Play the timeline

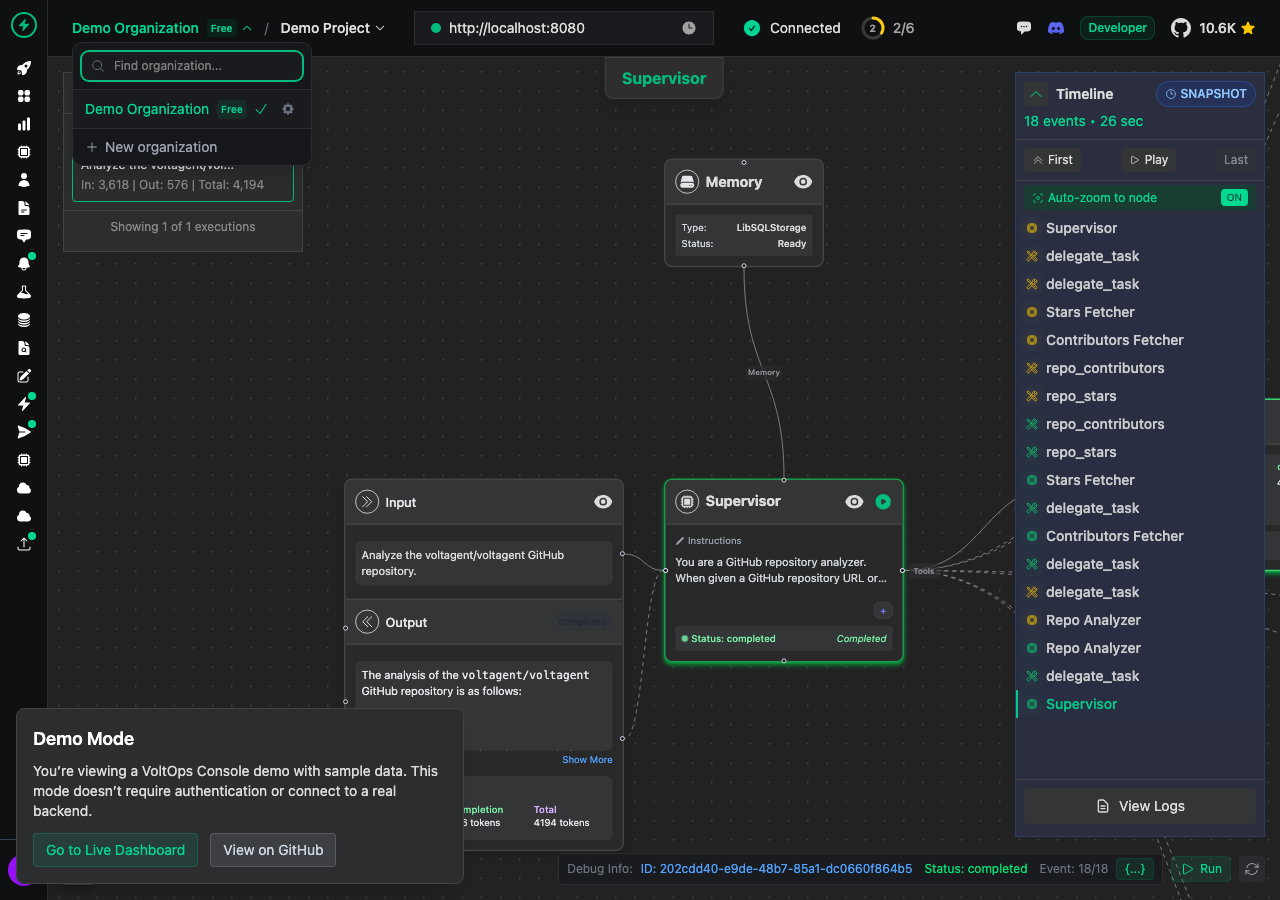[1148, 160]
